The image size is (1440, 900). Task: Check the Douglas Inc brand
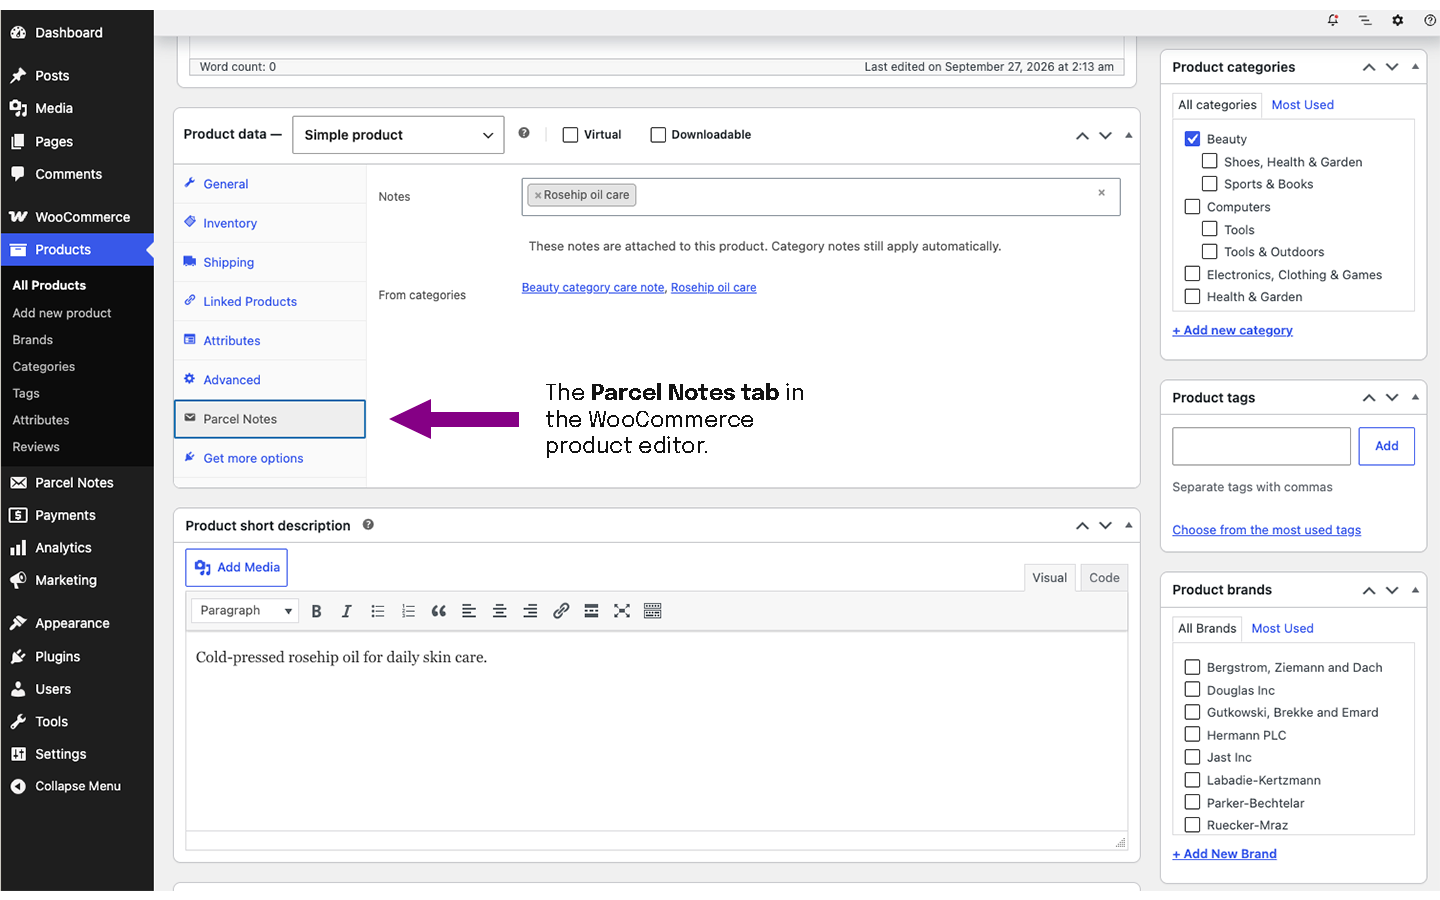(1192, 690)
